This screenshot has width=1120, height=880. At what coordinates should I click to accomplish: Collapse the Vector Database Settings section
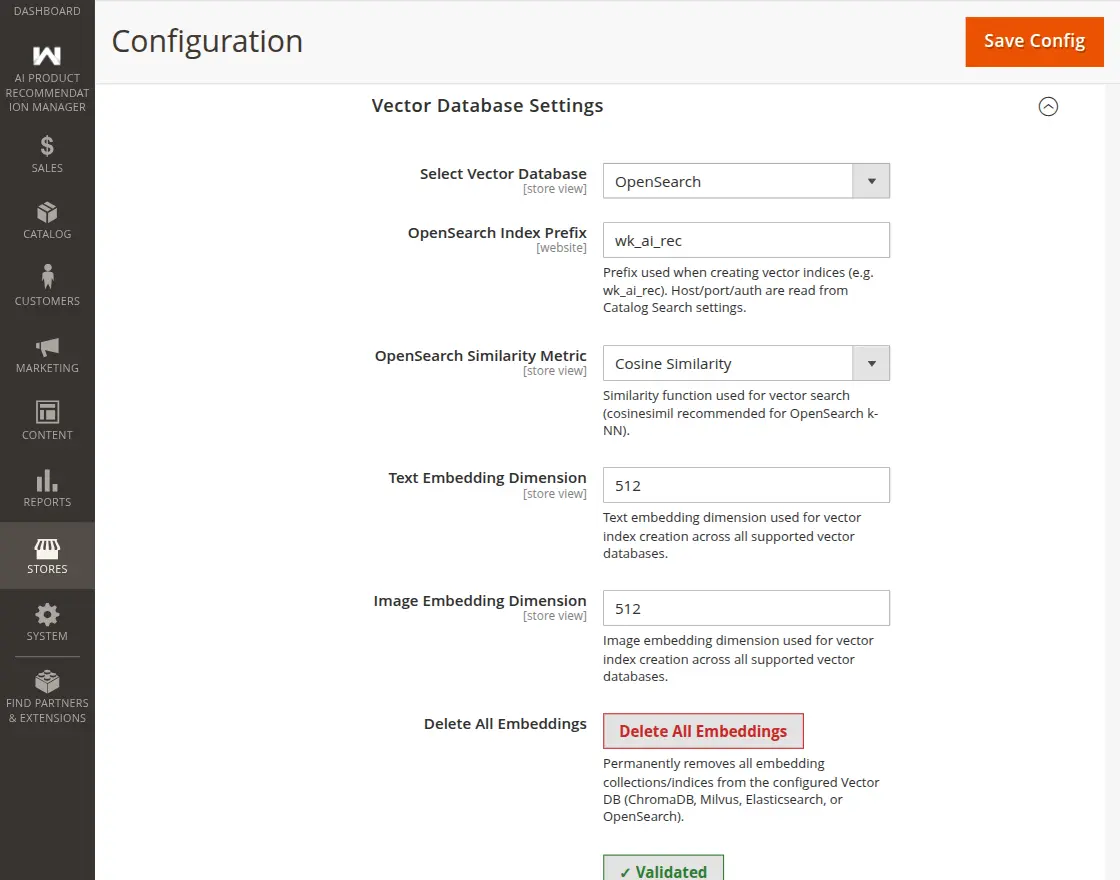[x=1048, y=106]
